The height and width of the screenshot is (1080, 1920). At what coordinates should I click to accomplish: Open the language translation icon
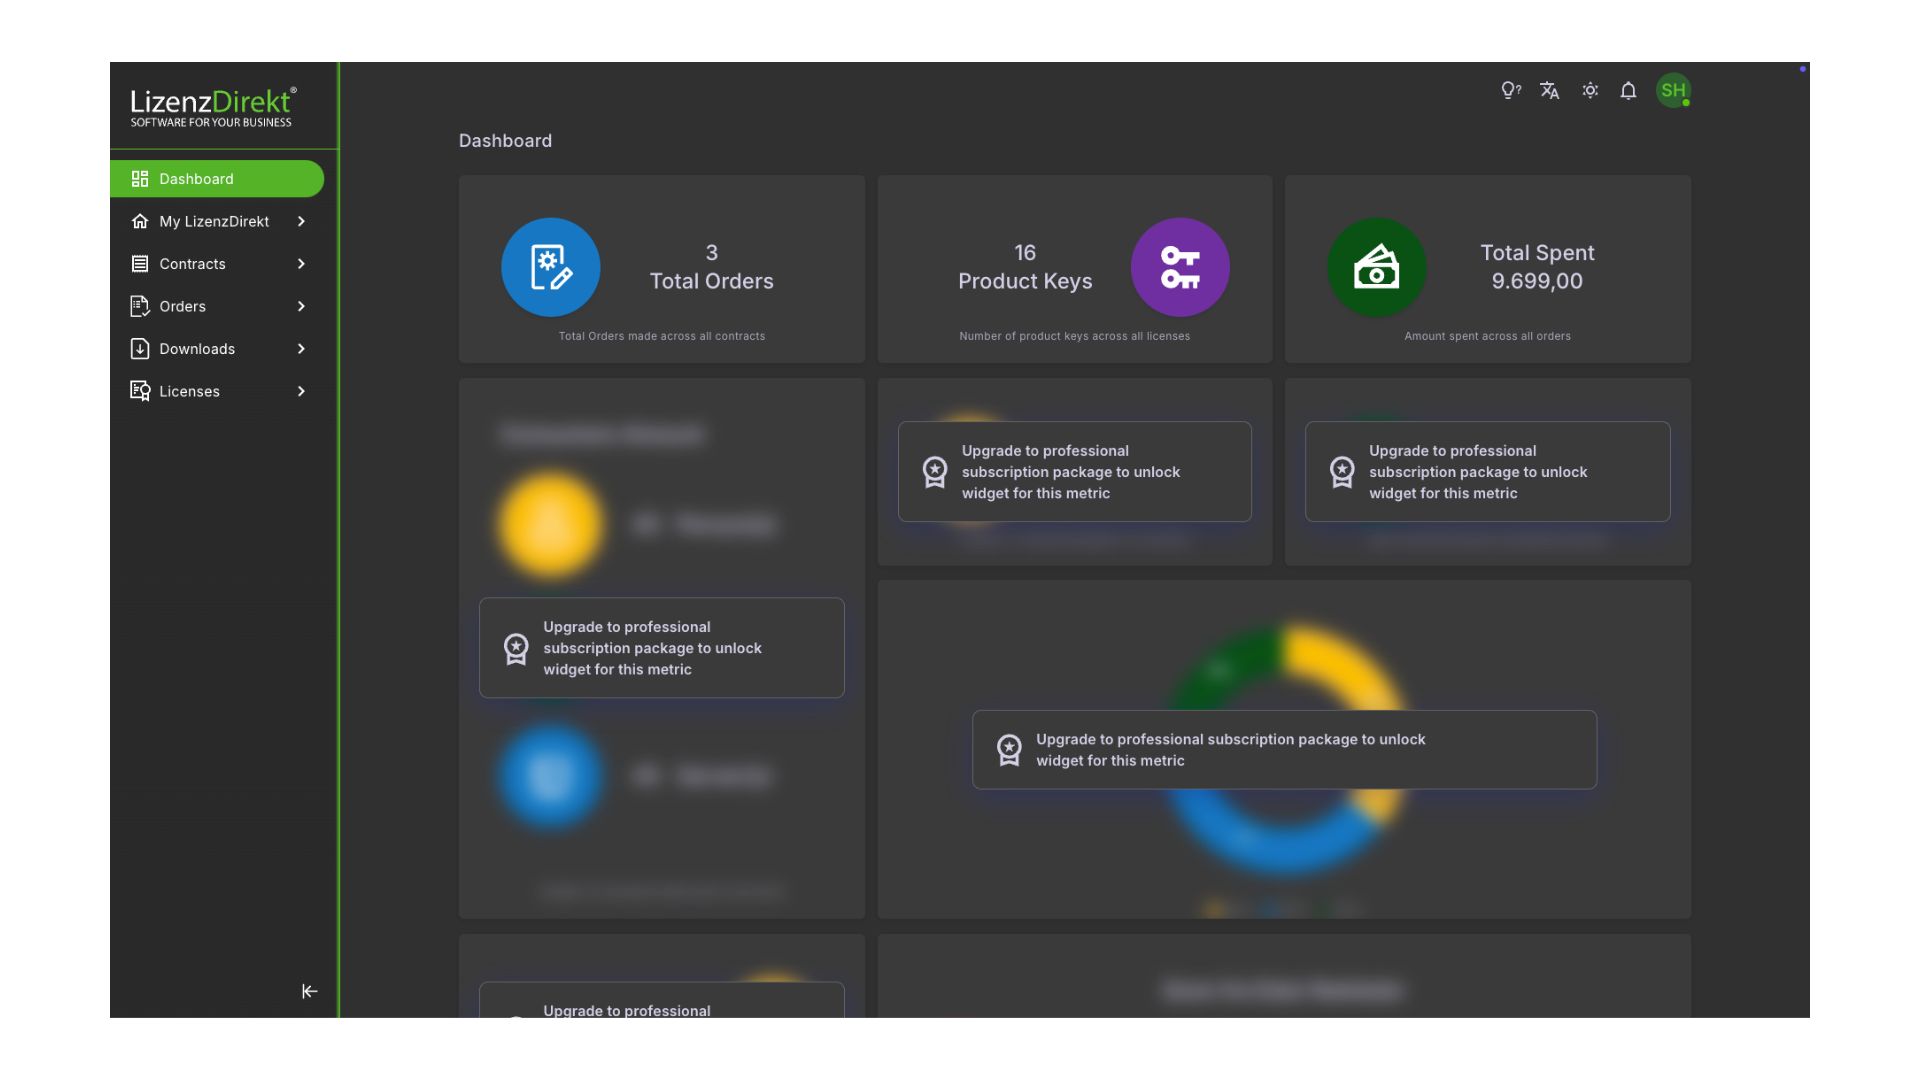[1549, 91]
